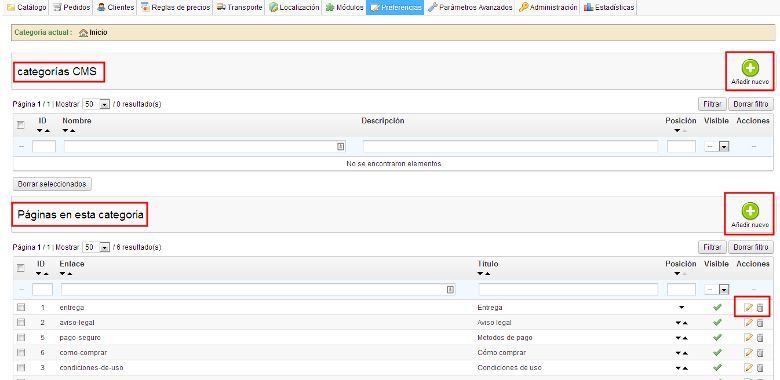Image resolution: width=780 pixels, height=380 pixels.
Task: Click the green Añadir nuevo icon for categorías CMS
Action: 750,68
